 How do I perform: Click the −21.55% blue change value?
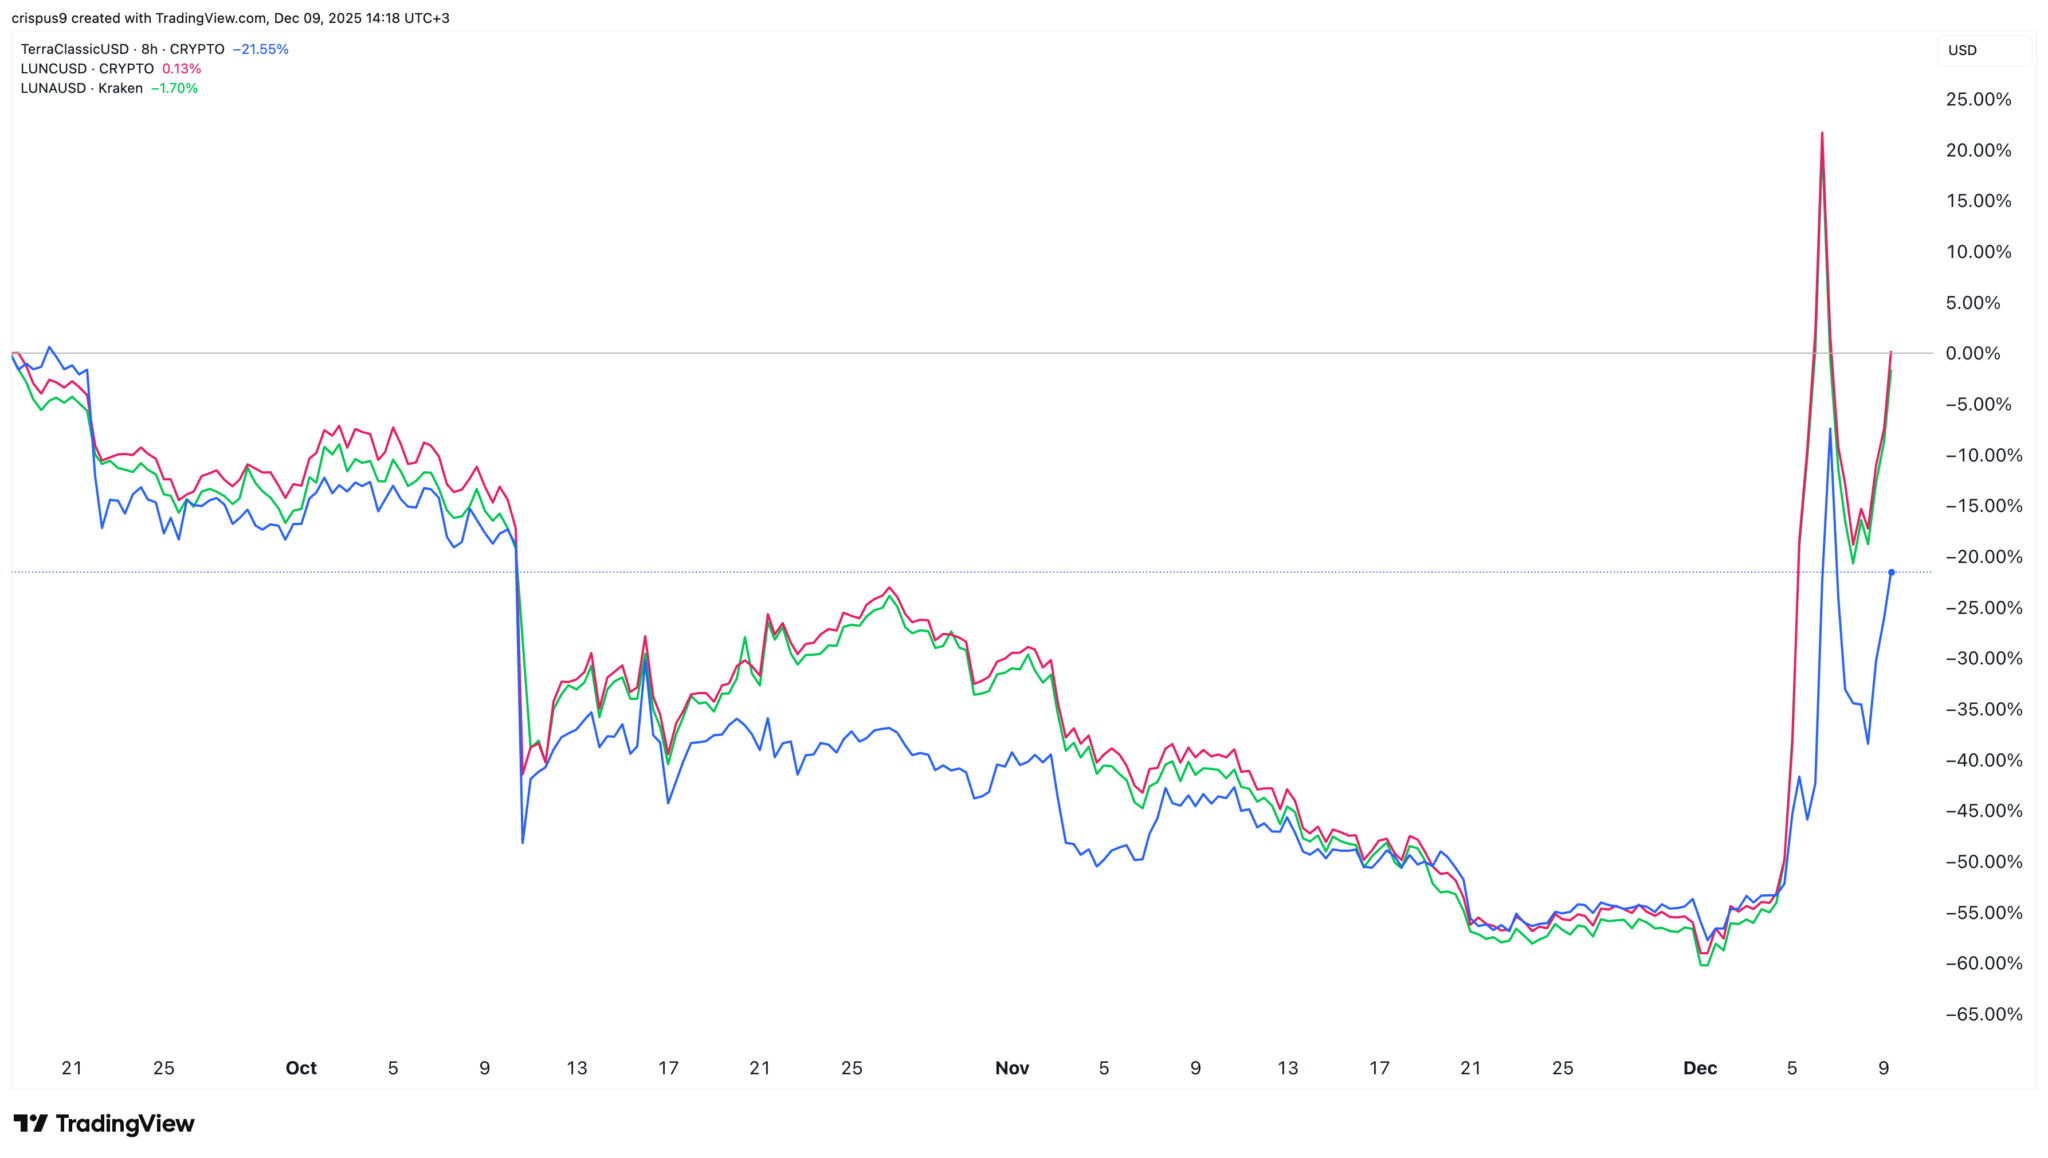coord(260,49)
